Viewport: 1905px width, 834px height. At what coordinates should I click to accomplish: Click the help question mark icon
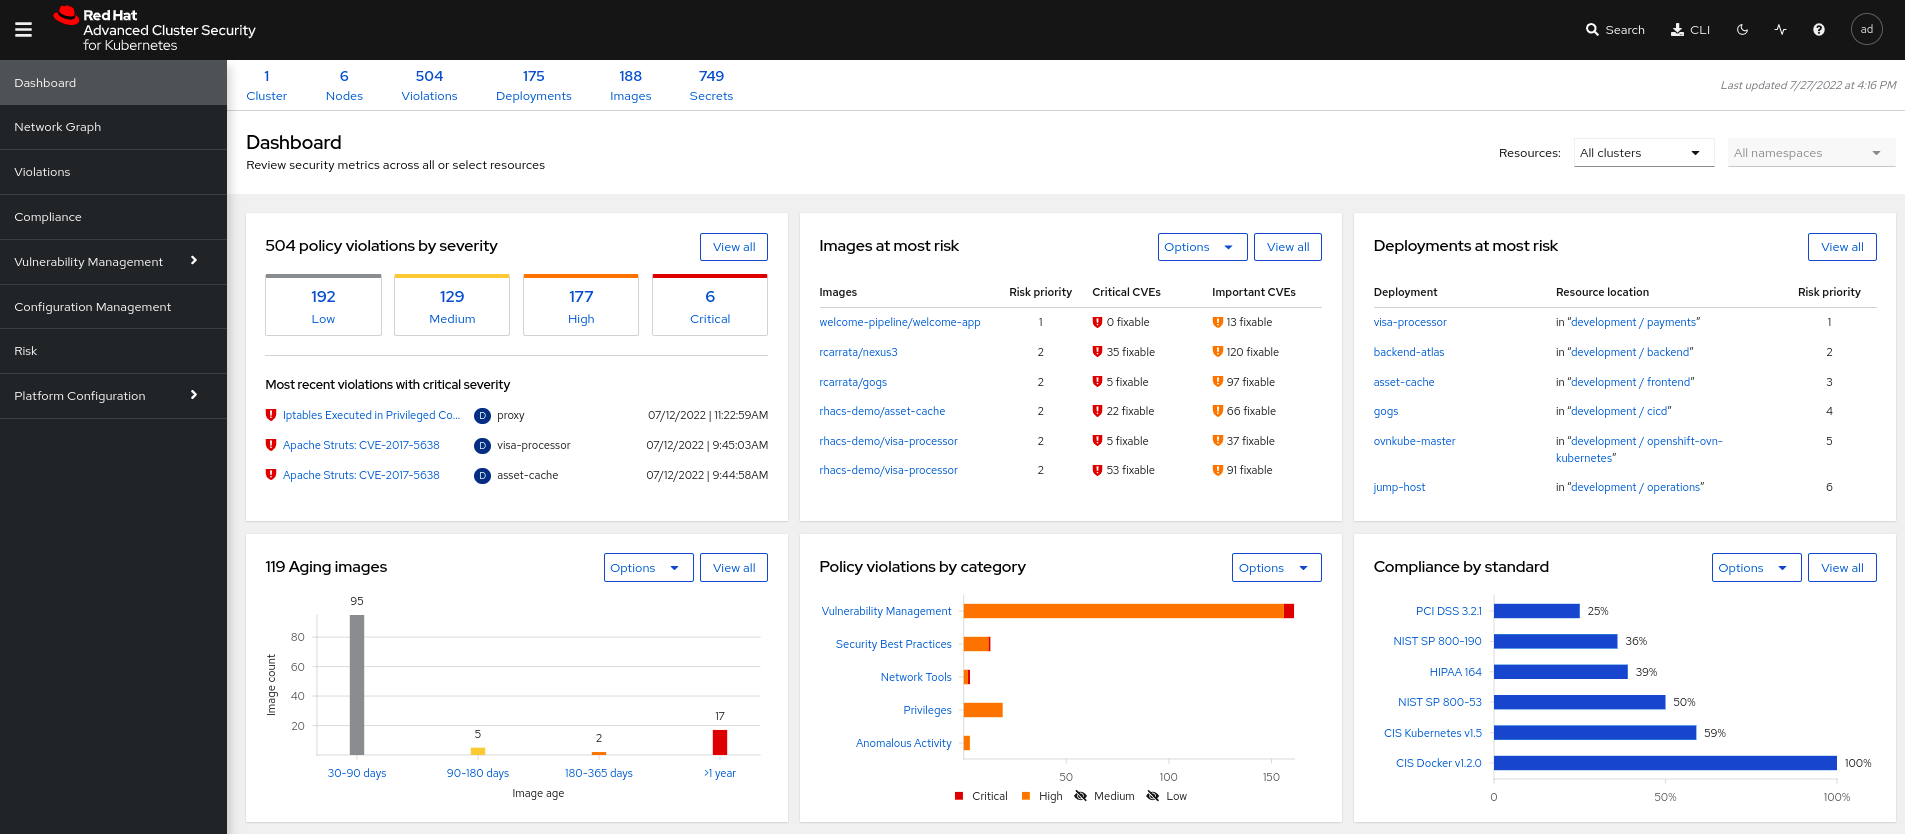point(1819,30)
